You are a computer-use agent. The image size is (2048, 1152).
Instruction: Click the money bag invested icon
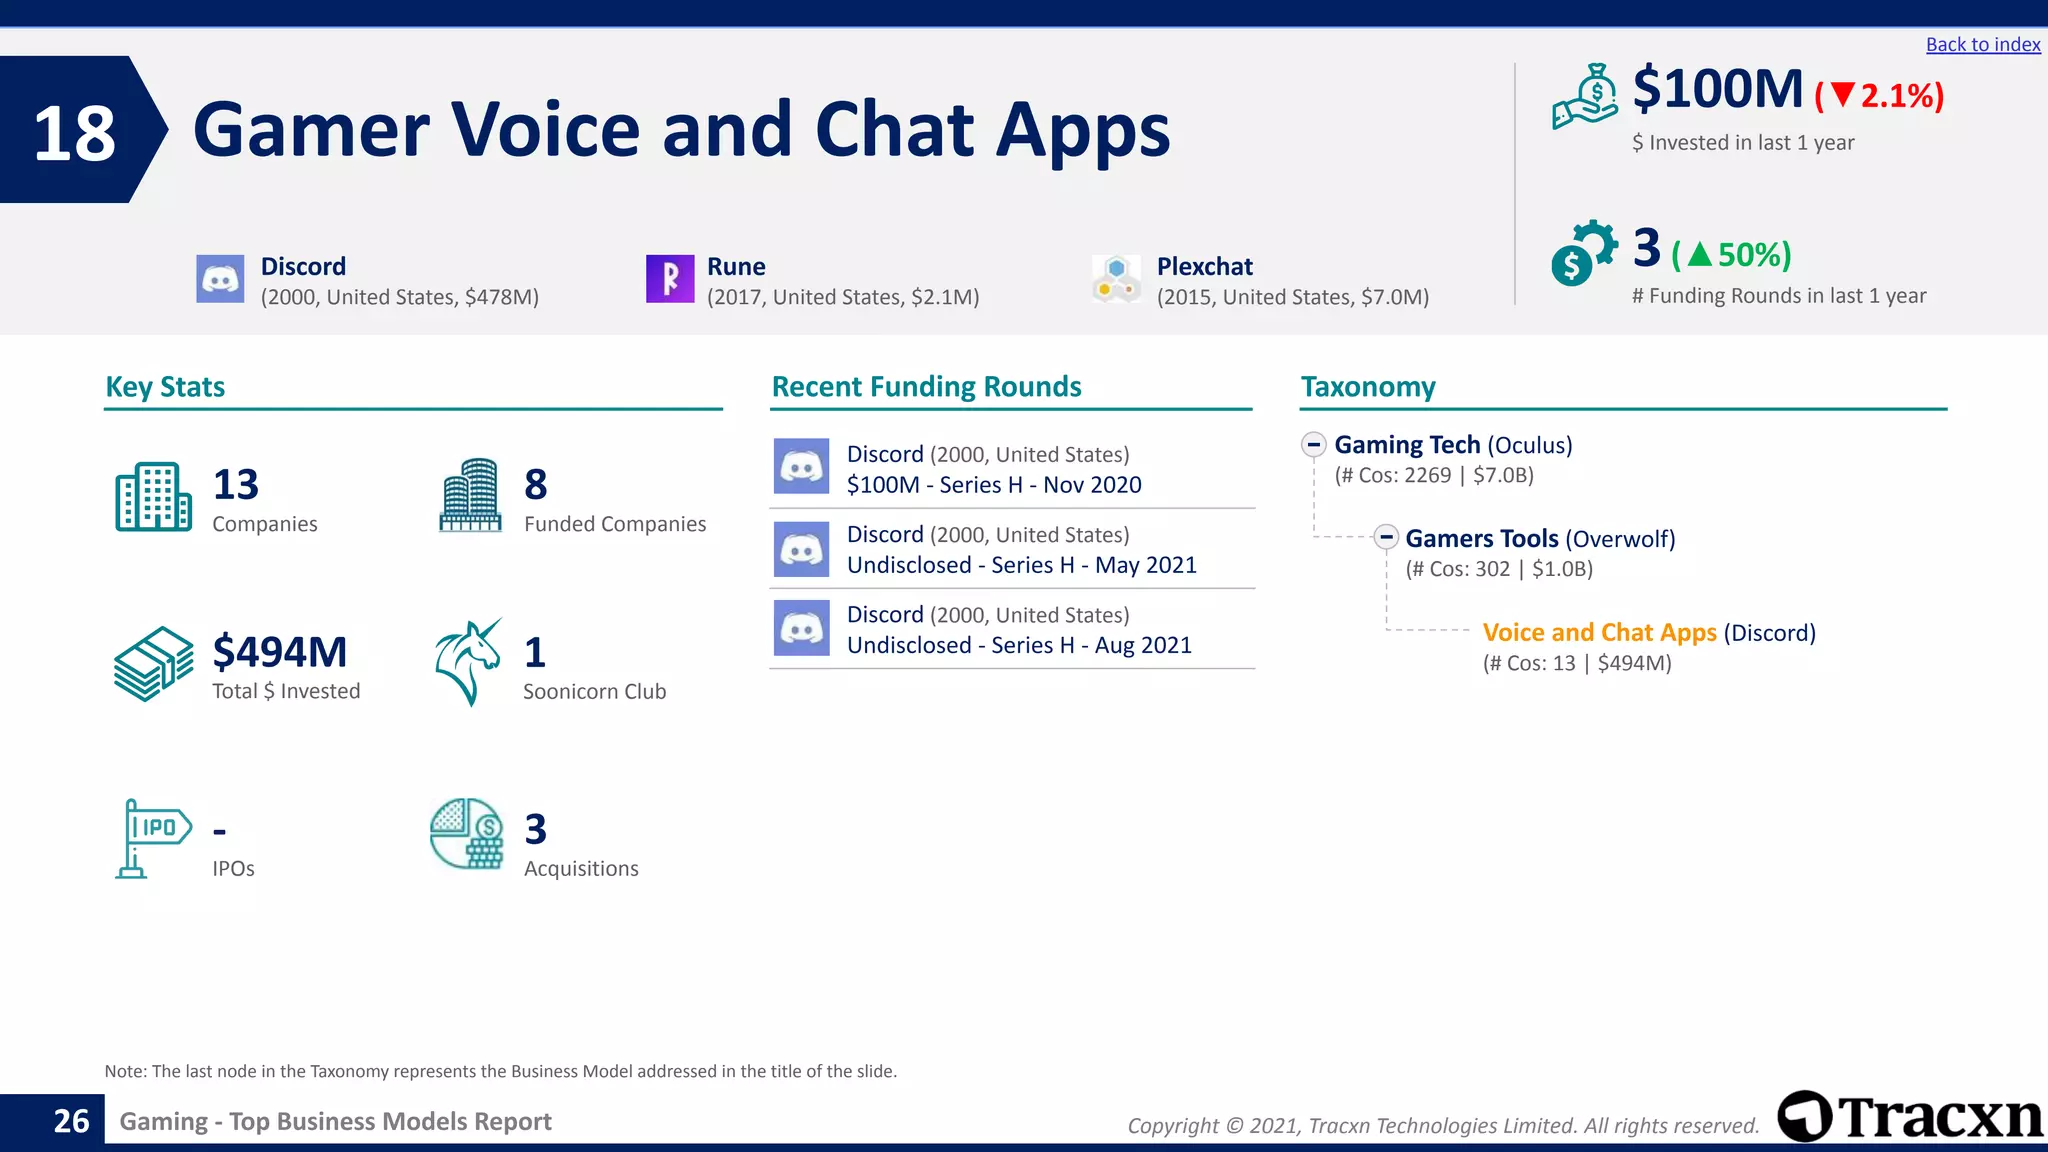[x=1586, y=97]
